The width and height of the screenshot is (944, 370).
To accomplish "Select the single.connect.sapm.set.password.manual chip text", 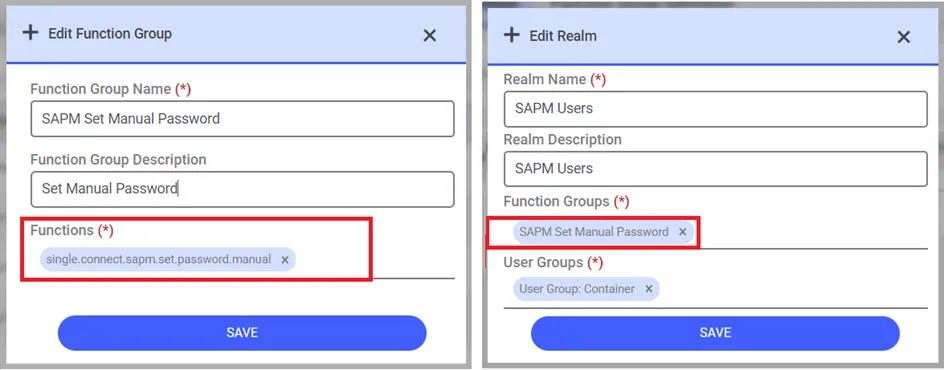I will coord(158,259).
